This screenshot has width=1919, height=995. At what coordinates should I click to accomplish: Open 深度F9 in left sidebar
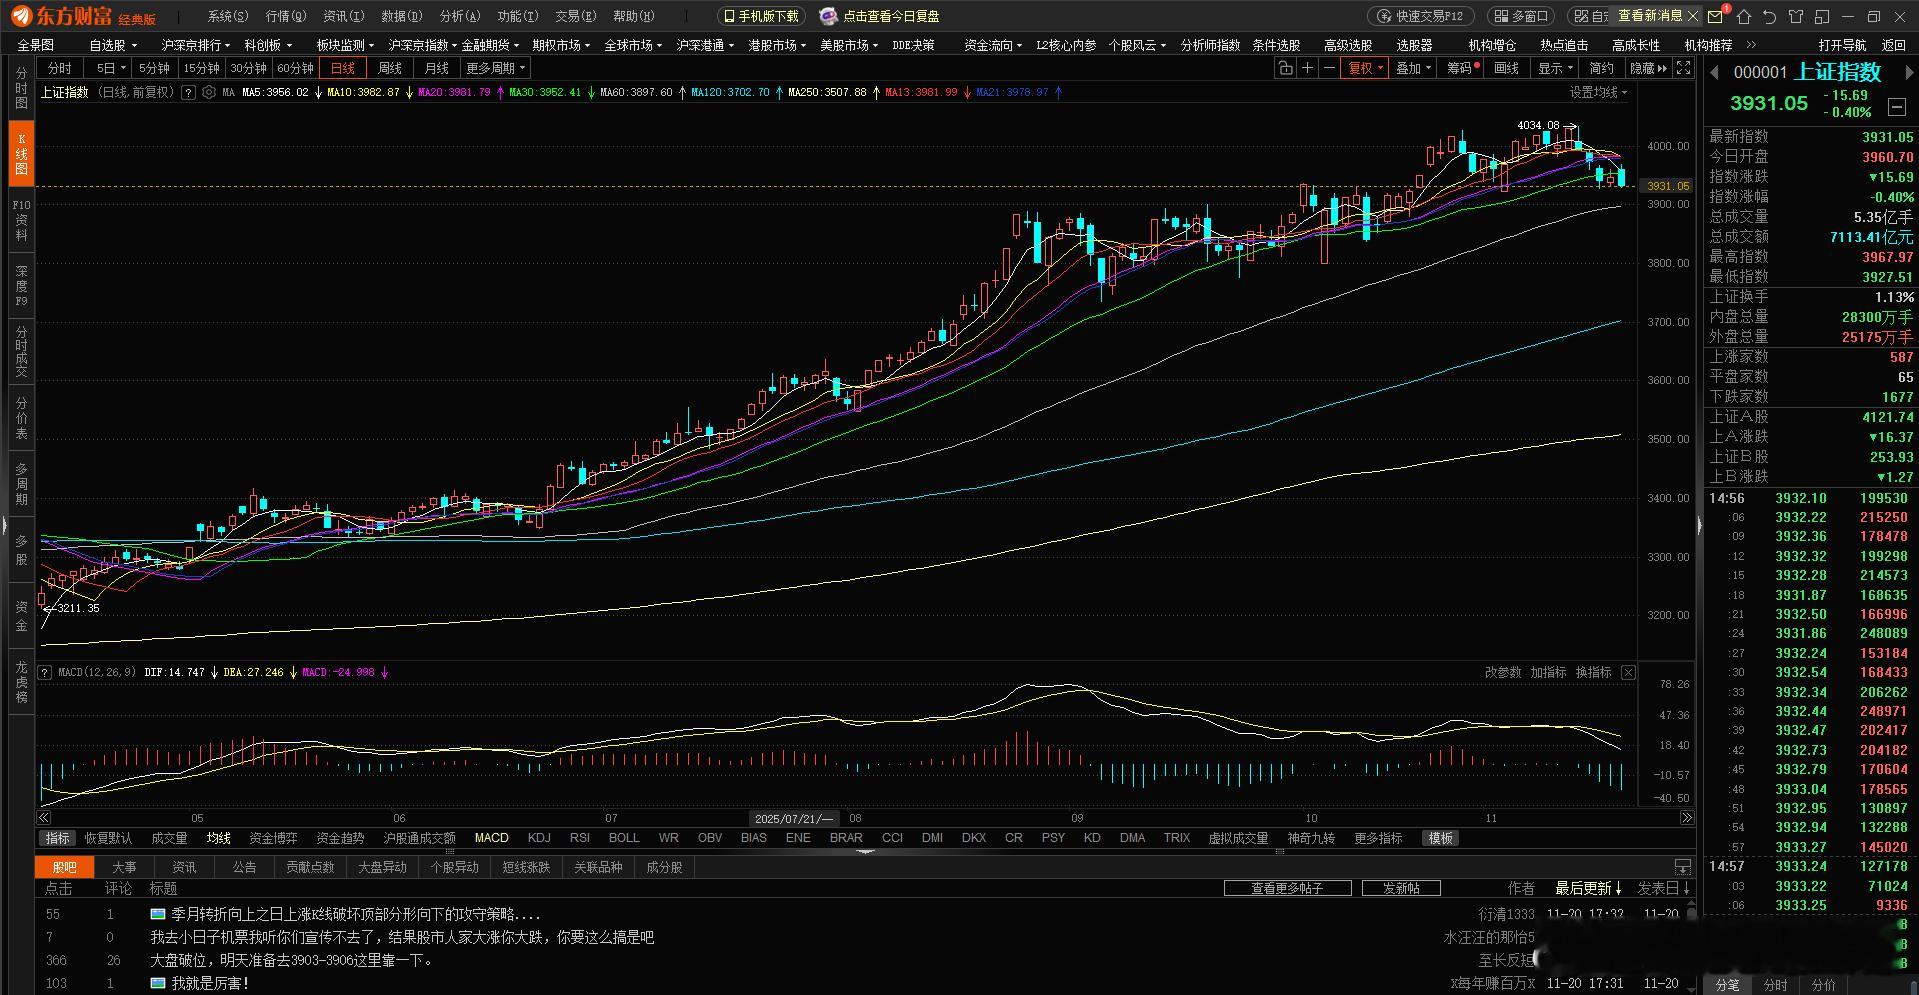pos(21,285)
